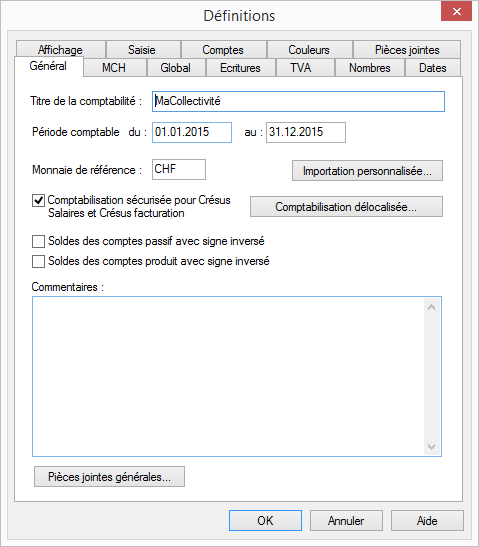
Task: Click Pièces jointes générales button
Action: pos(109,477)
